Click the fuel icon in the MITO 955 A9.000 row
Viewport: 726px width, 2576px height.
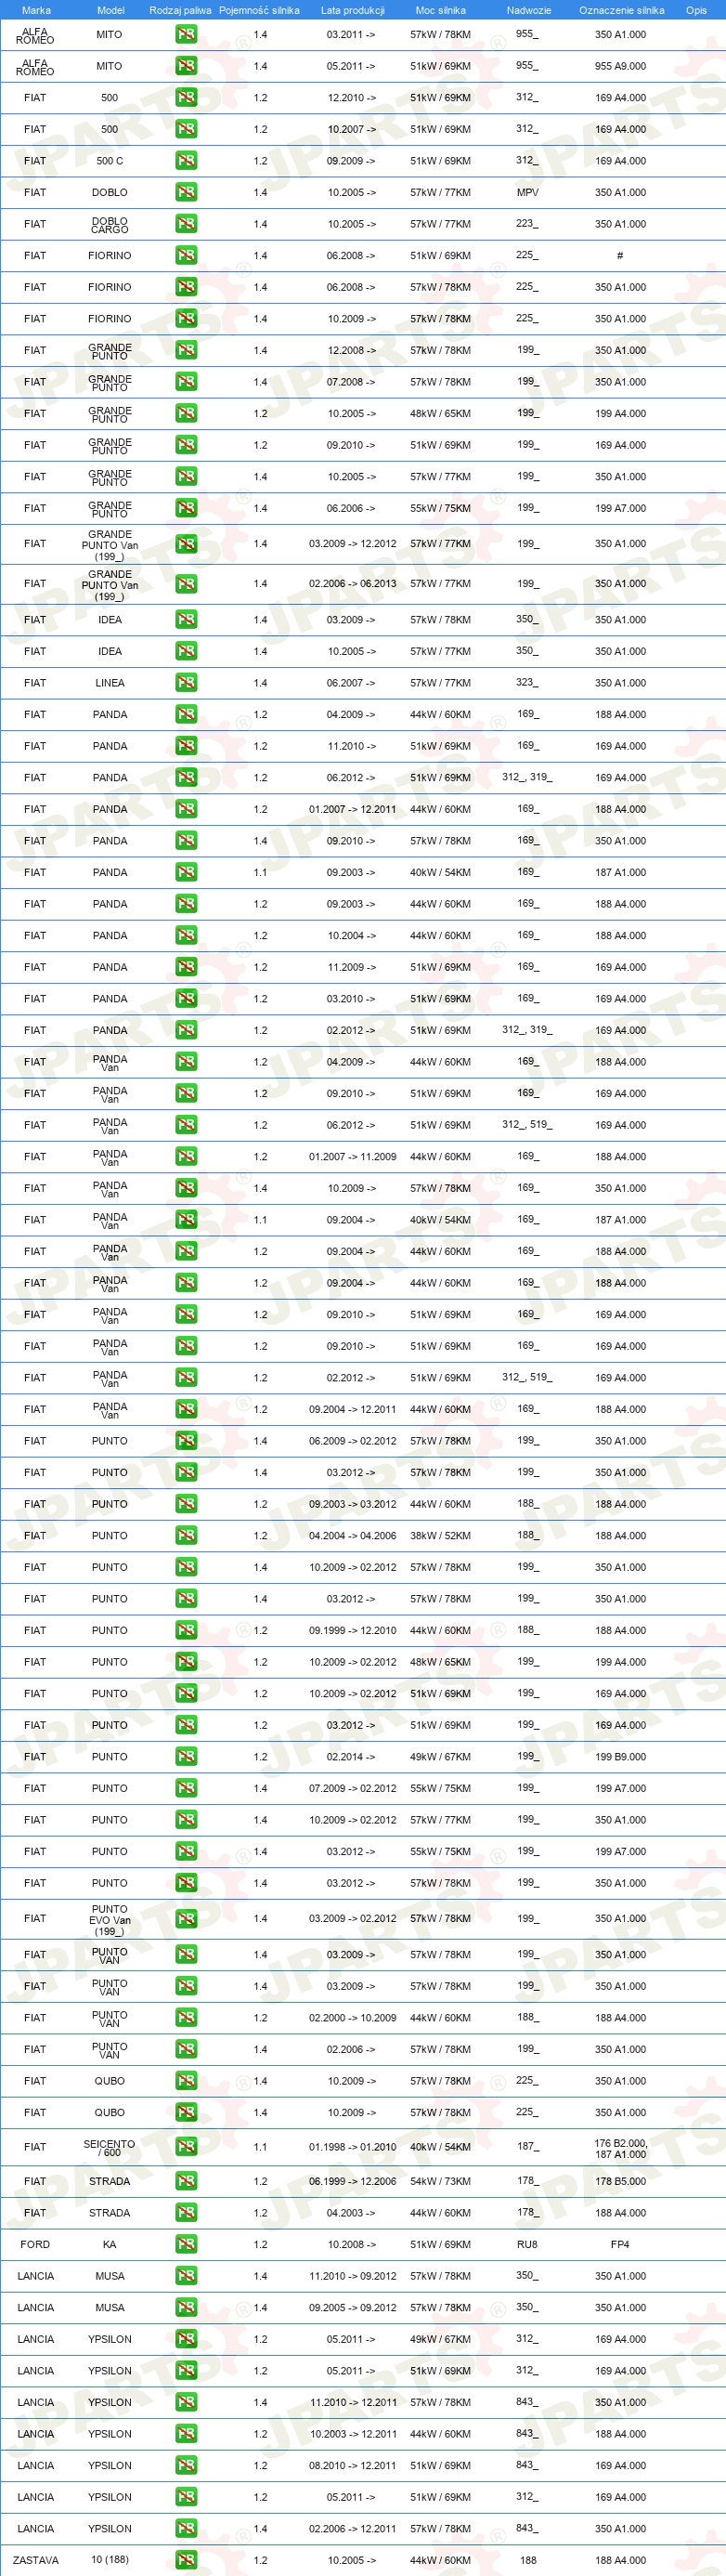(x=186, y=66)
